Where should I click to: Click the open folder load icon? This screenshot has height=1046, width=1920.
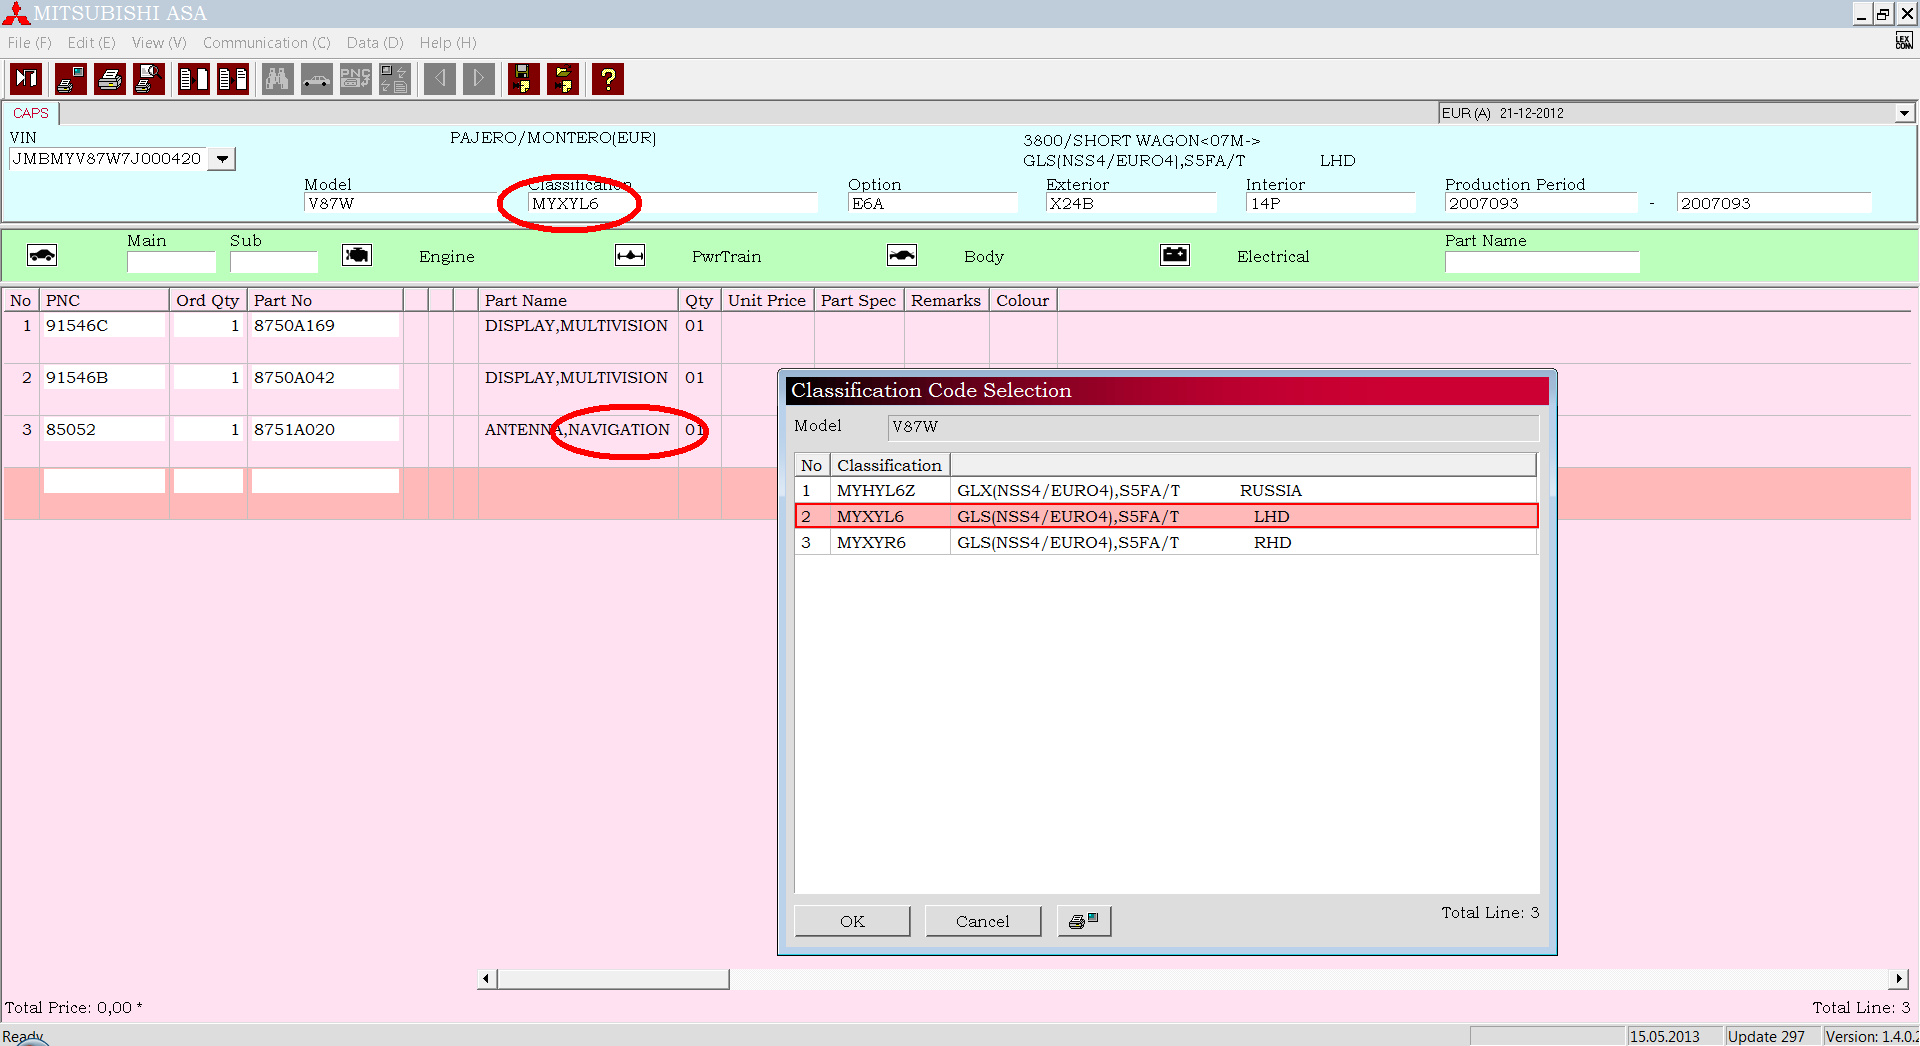(x=563, y=79)
